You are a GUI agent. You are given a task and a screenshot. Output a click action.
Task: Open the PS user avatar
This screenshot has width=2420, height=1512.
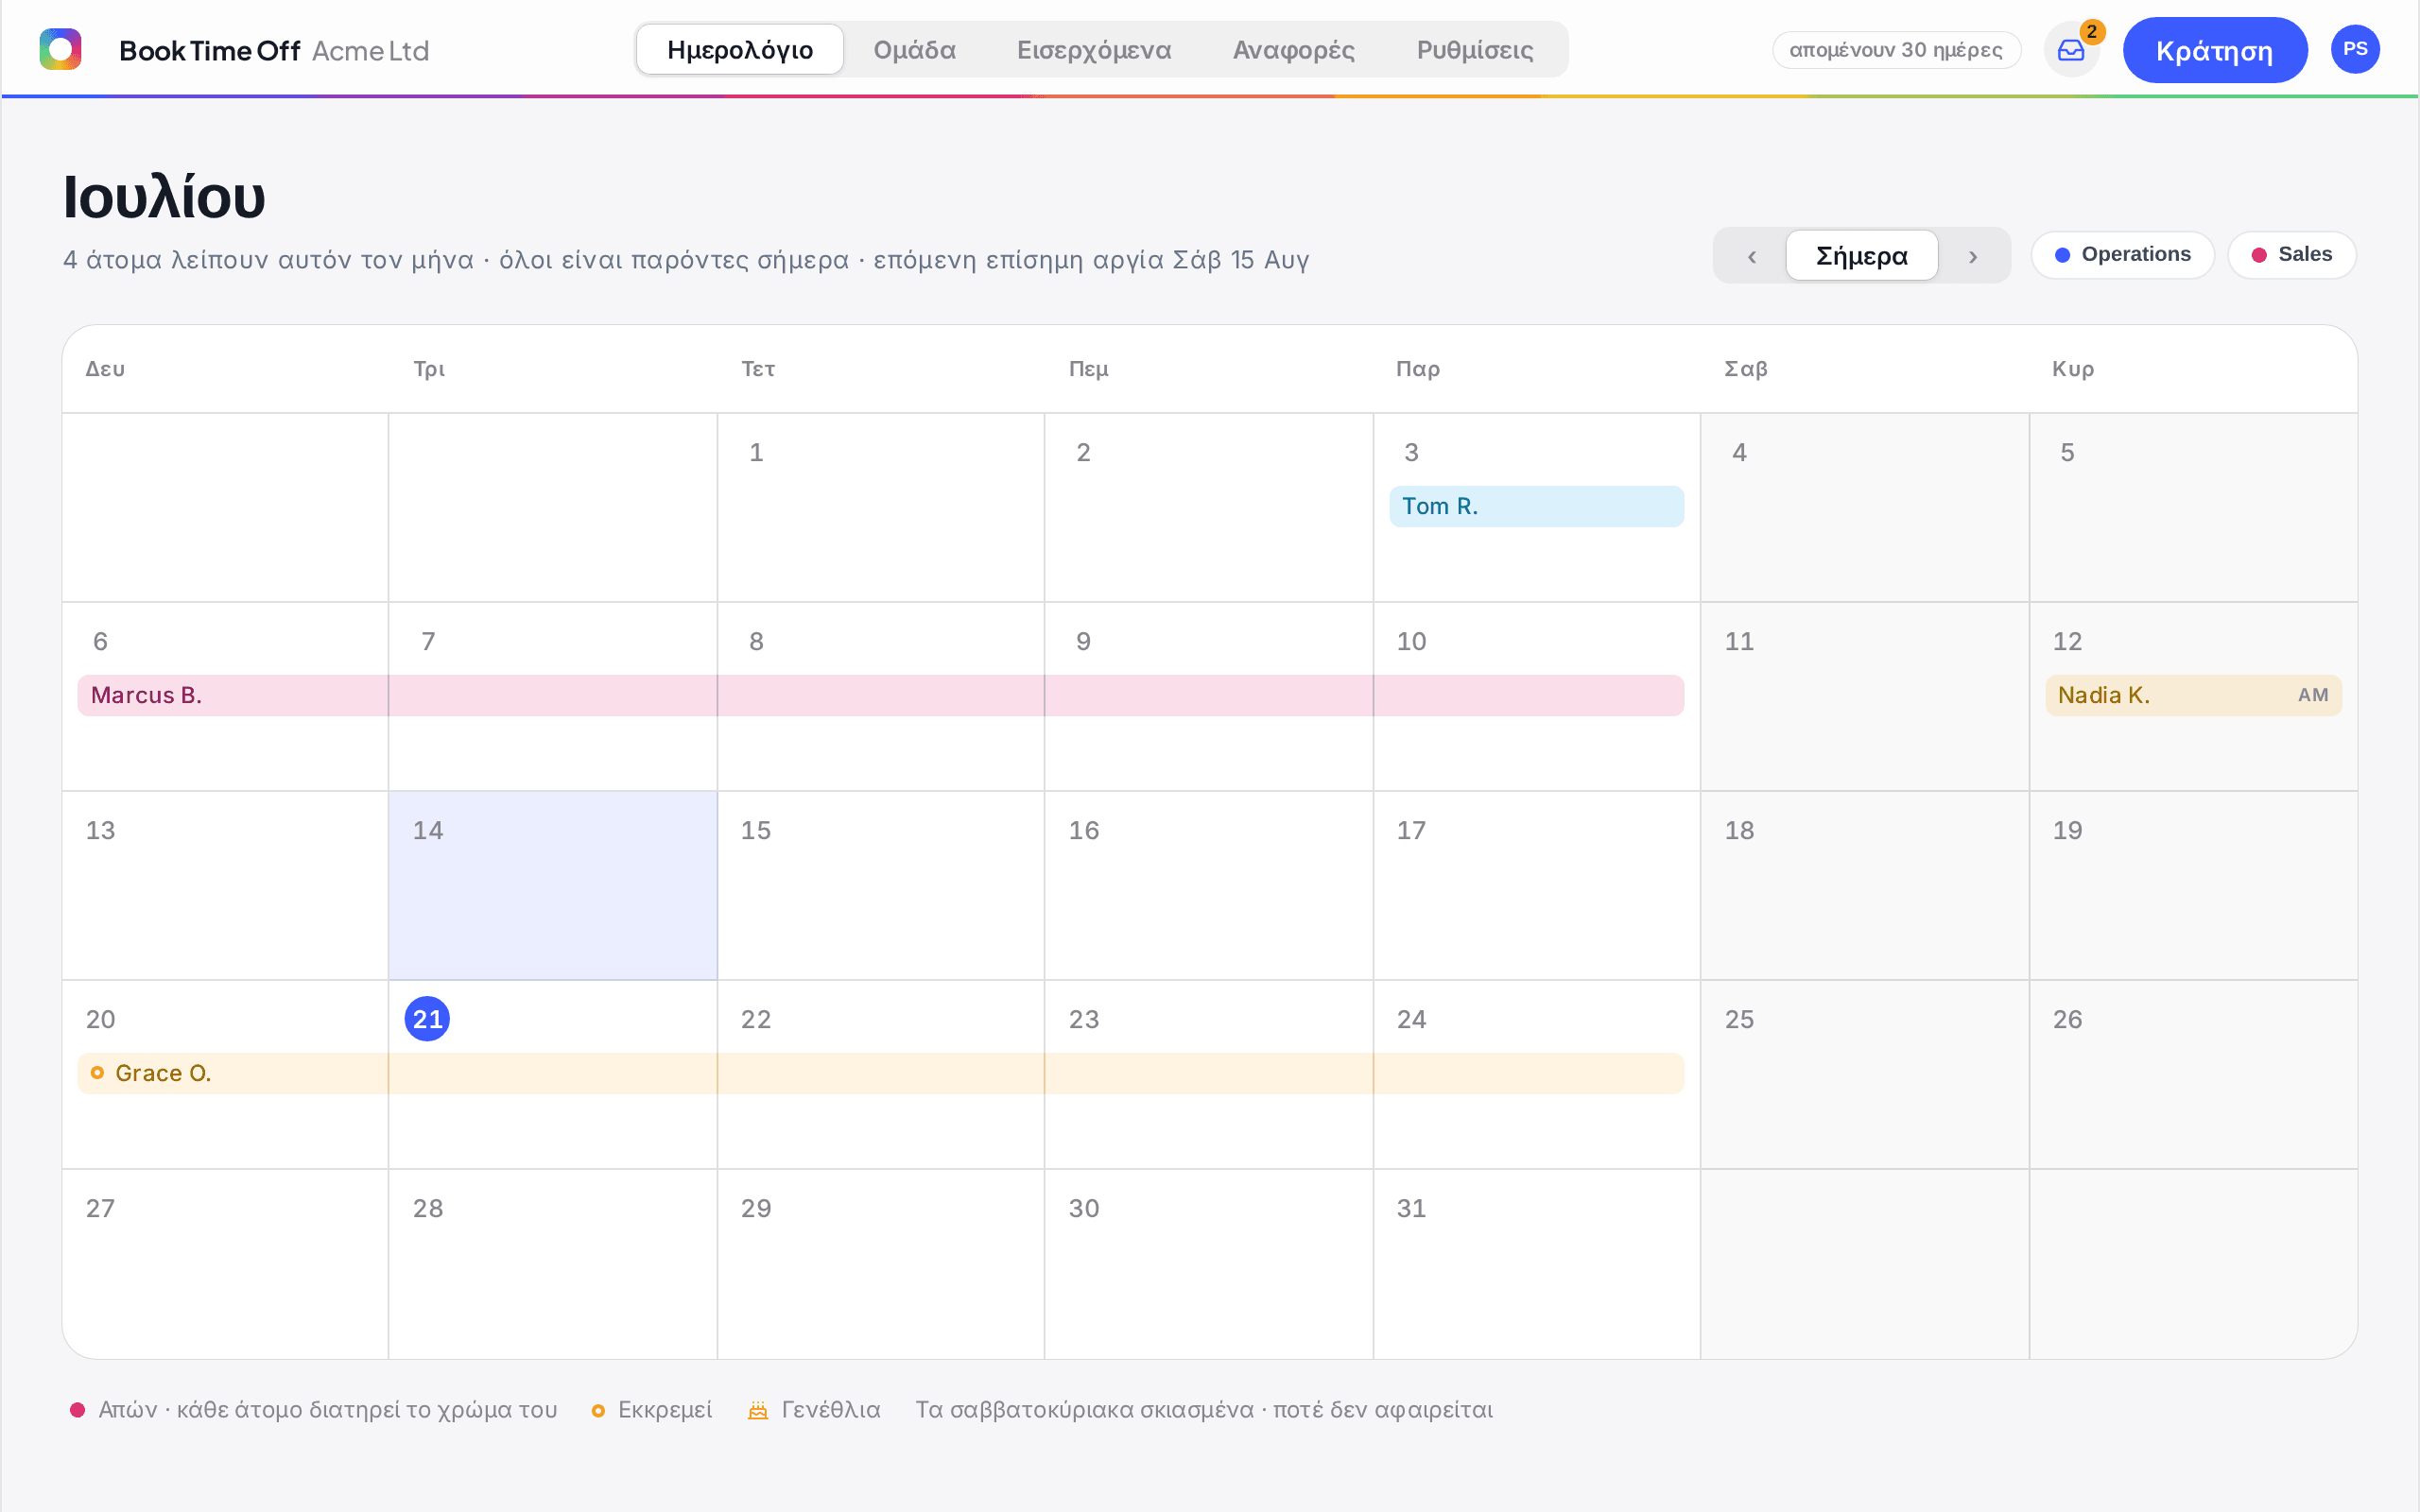coord(2355,50)
